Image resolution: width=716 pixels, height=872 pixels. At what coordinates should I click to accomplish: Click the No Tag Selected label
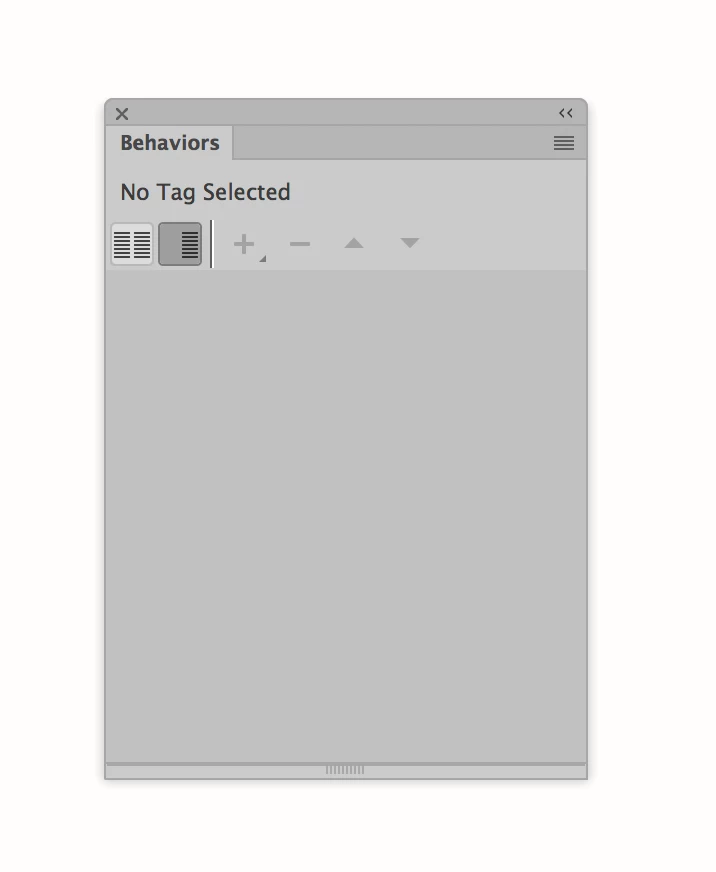click(205, 192)
